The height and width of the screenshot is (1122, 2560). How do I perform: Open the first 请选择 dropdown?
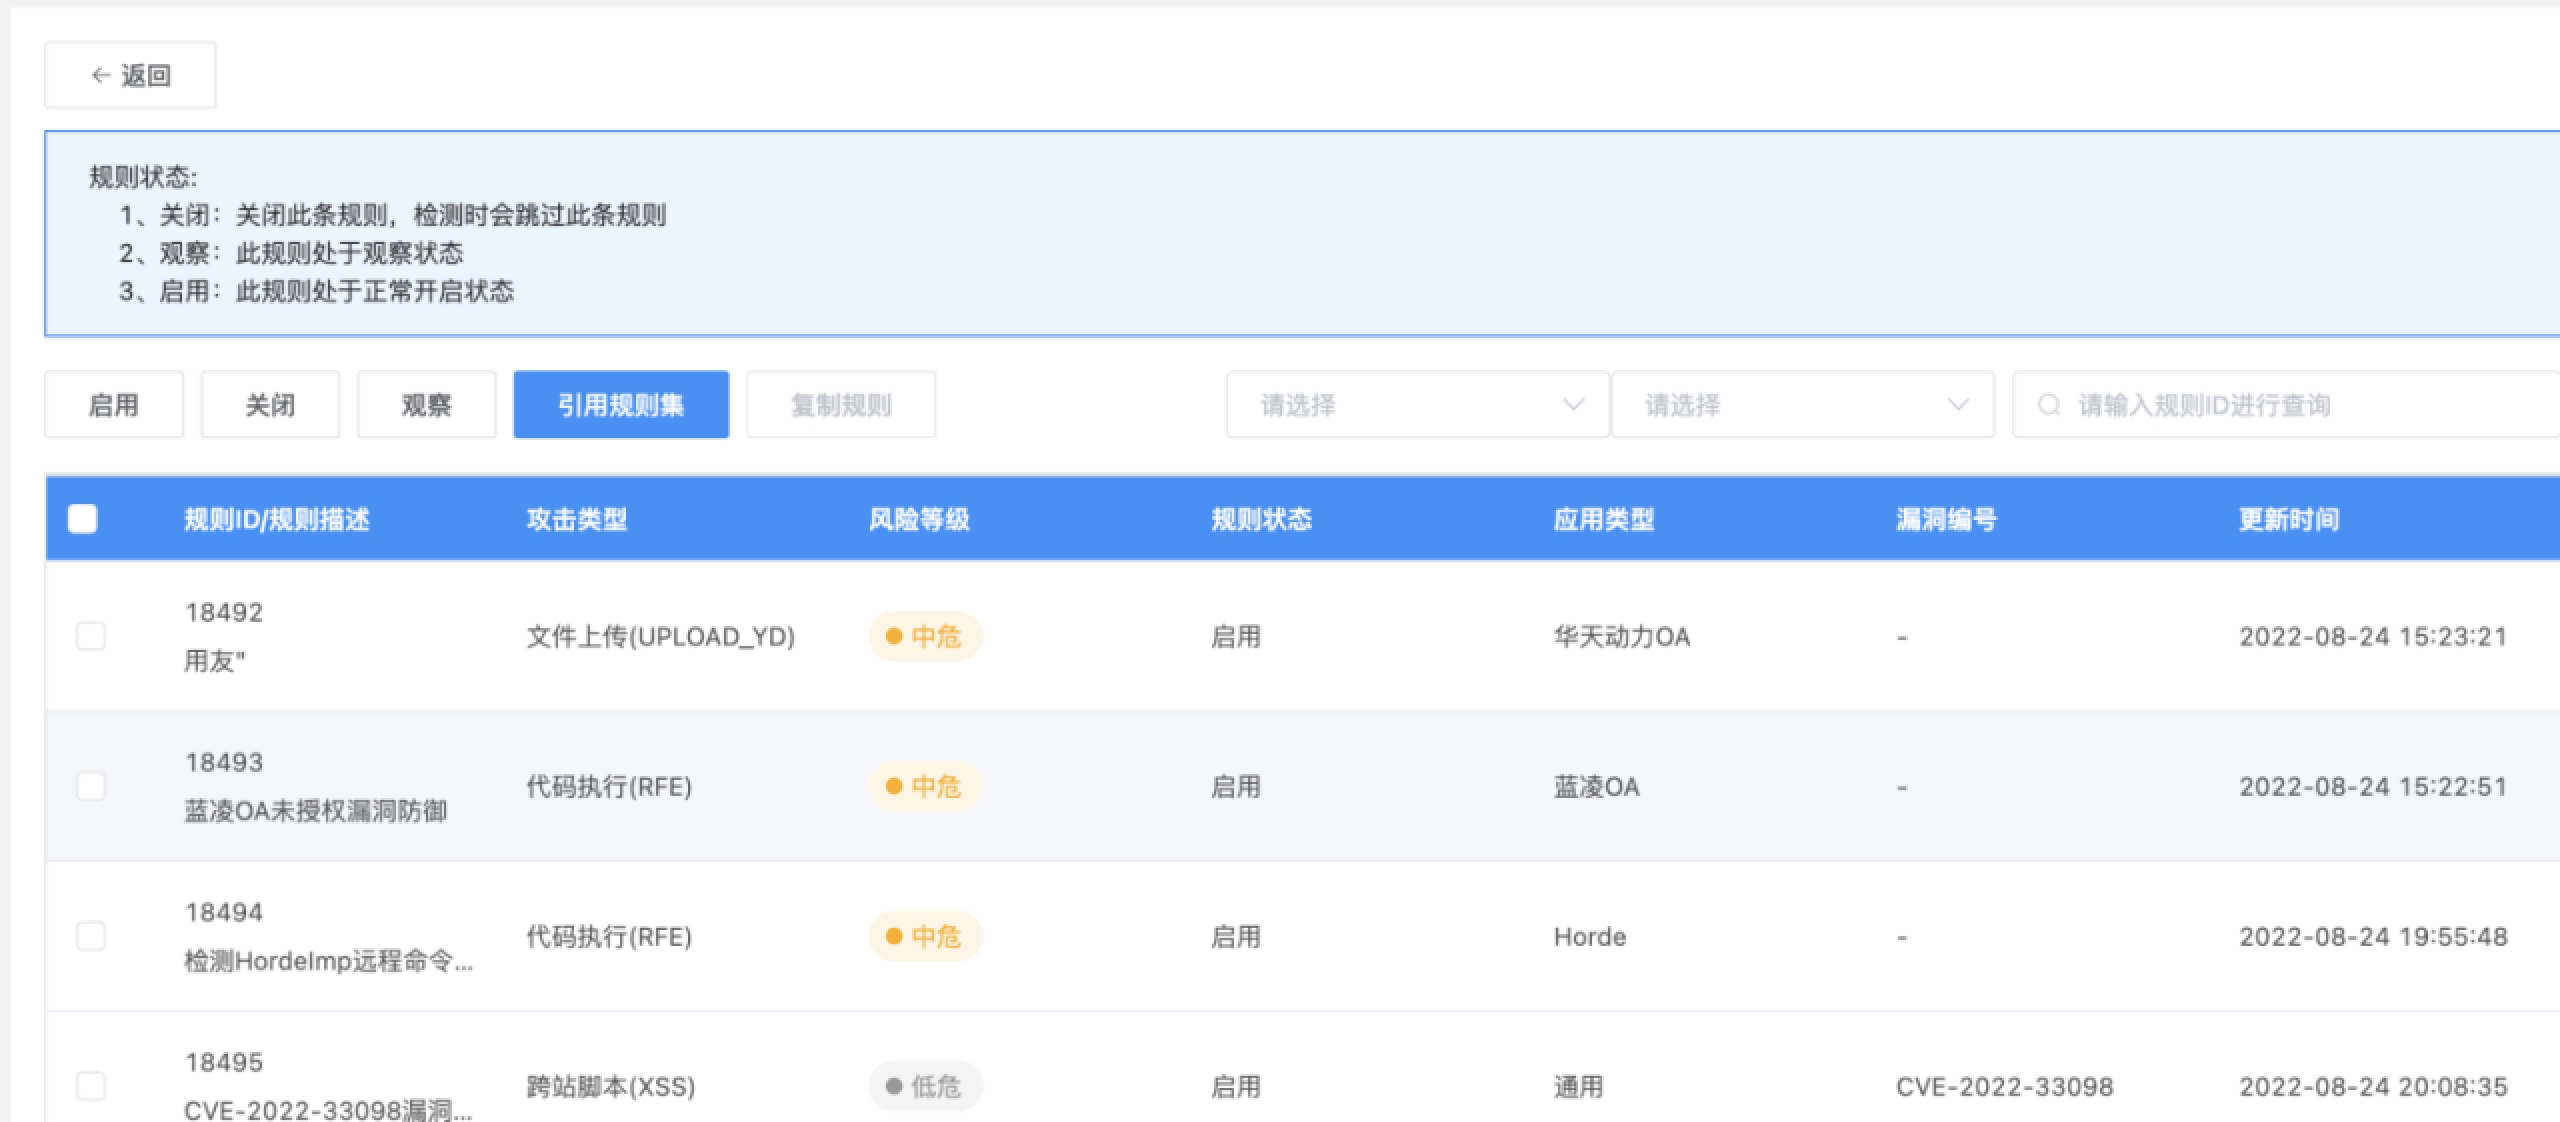[1418, 405]
